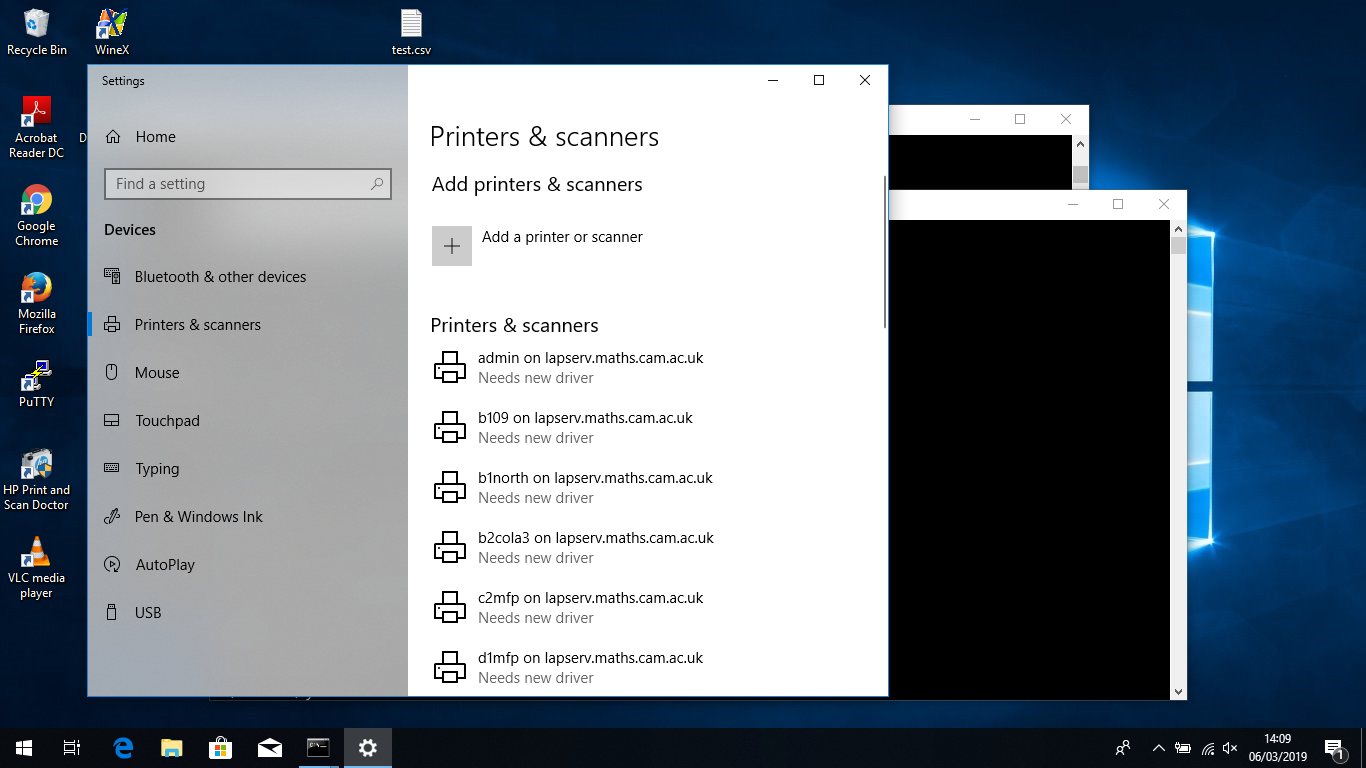Click the search magnifier in Find a setting
The width and height of the screenshot is (1366, 768).
click(x=377, y=184)
